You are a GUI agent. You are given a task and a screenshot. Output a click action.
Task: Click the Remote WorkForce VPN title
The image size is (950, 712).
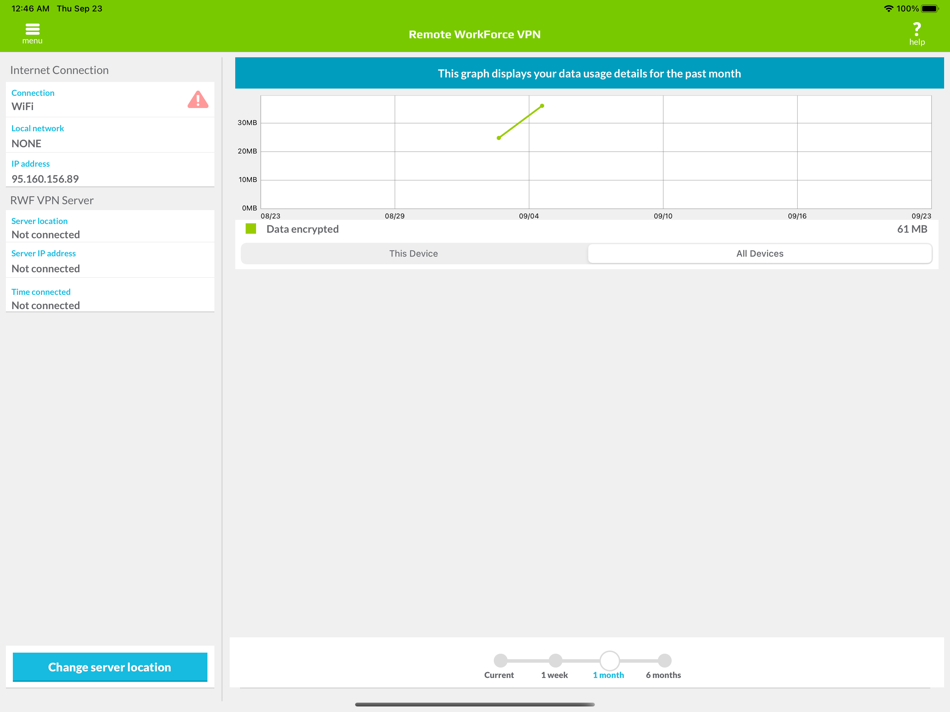tap(474, 35)
